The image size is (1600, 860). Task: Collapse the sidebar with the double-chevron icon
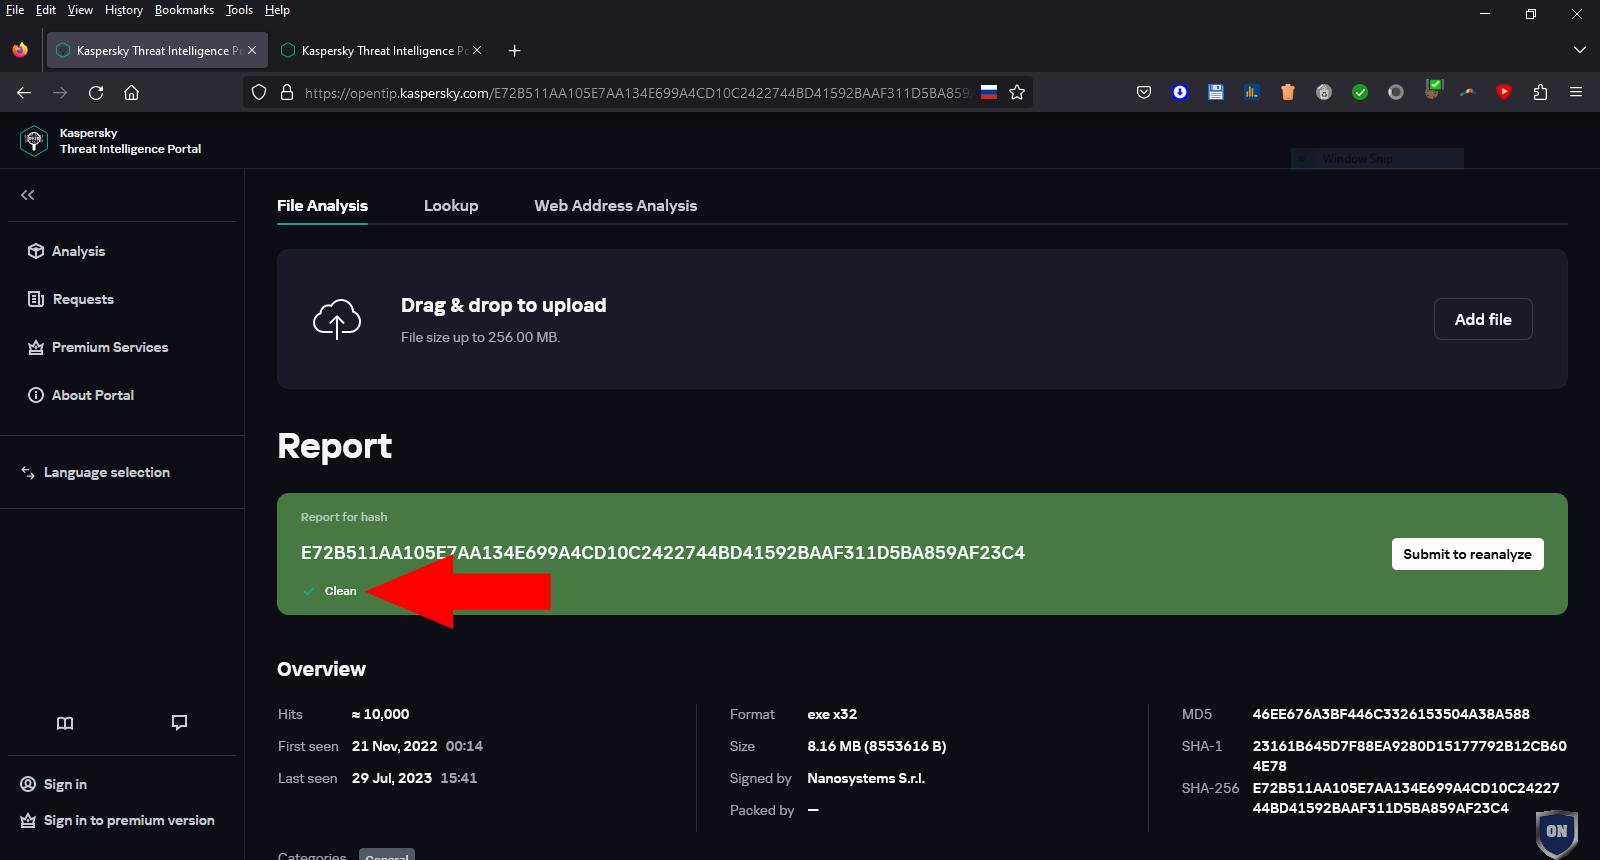pos(28,195)
